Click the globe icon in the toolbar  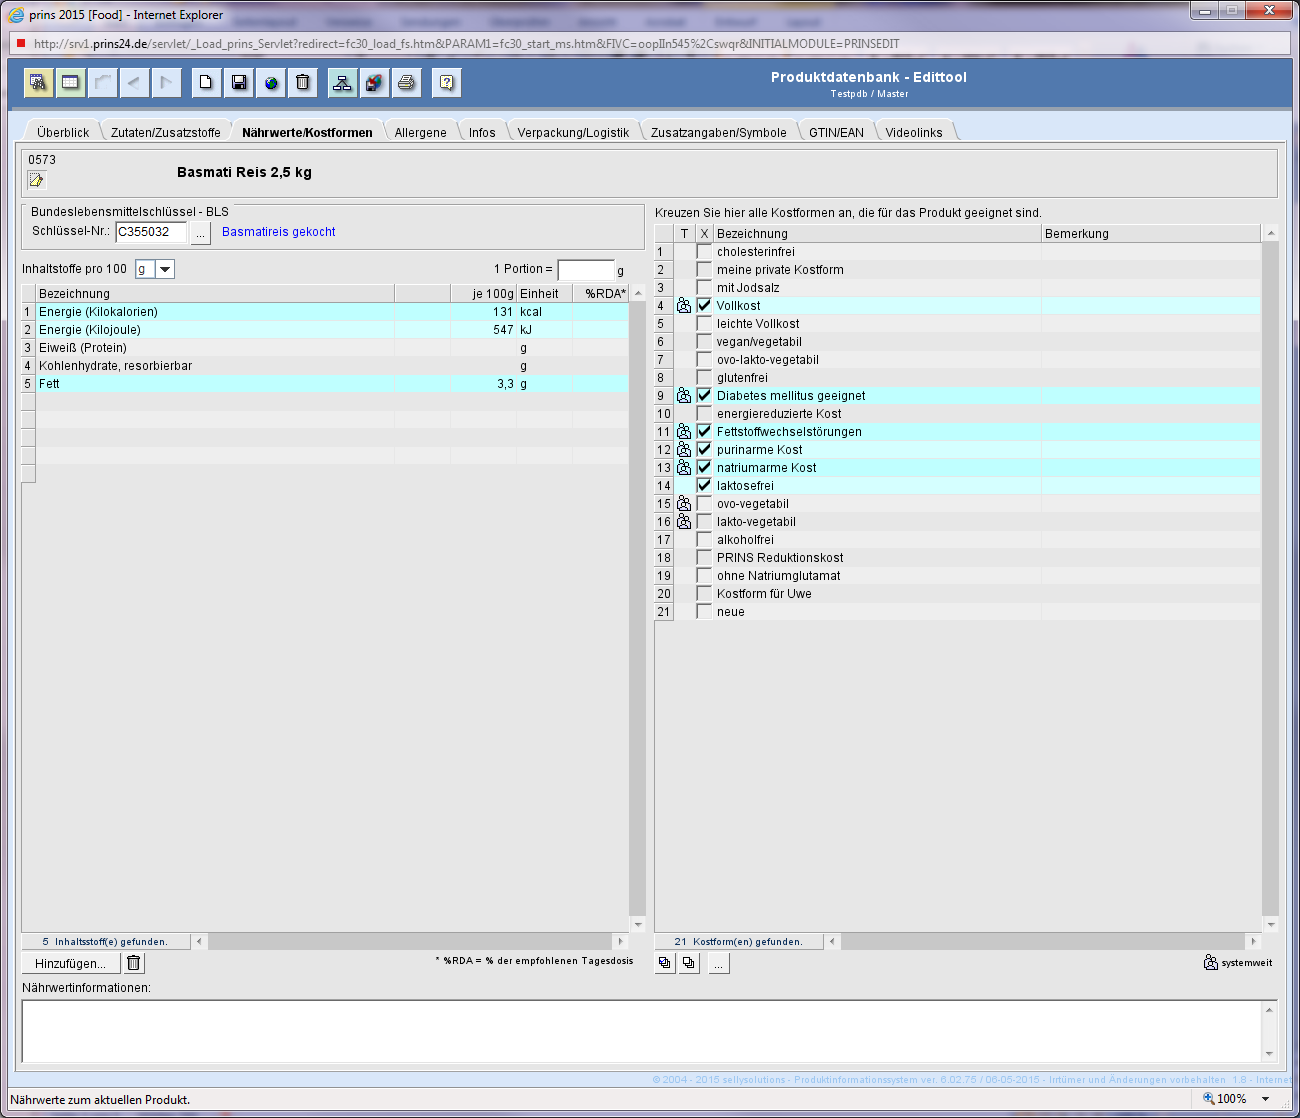[271, 83]
